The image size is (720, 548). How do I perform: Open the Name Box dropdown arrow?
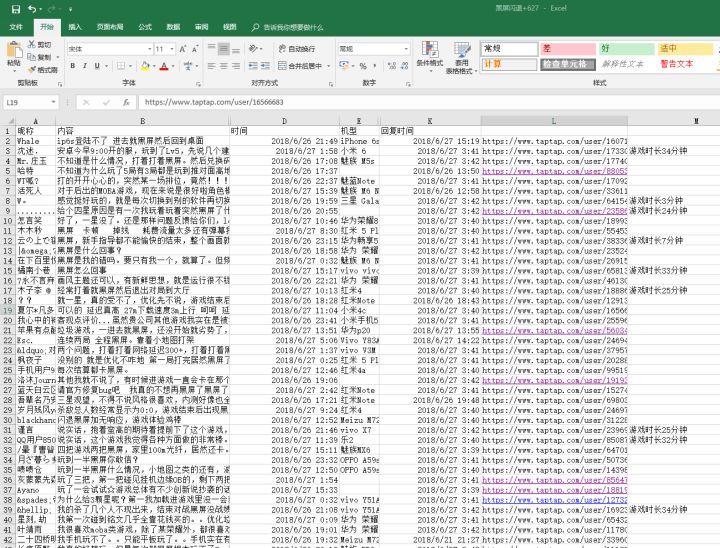(53, 102)
